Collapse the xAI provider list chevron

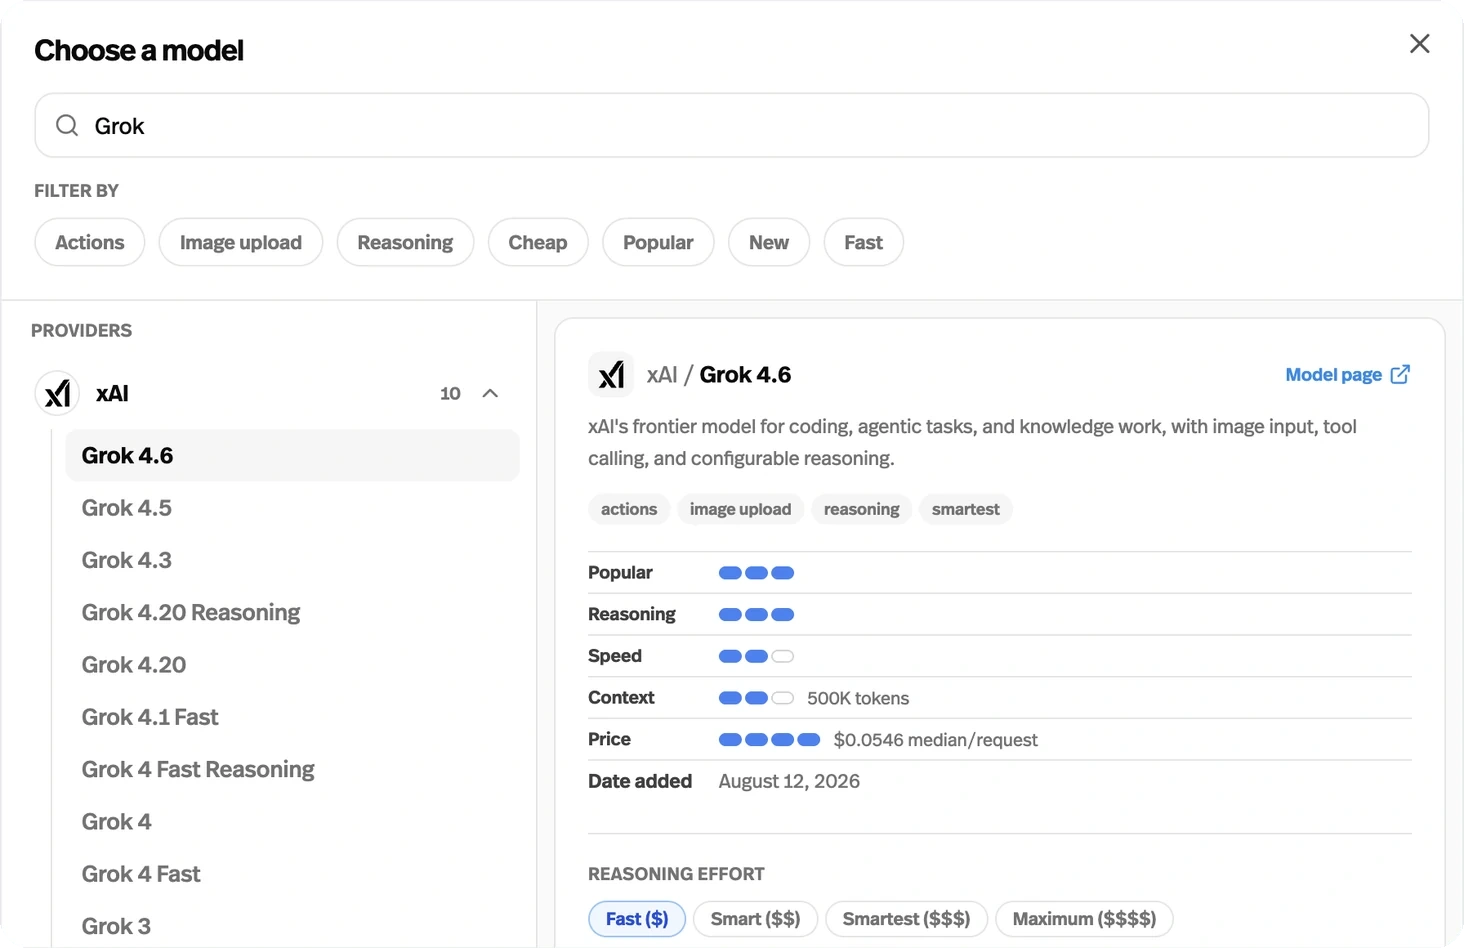coord(490,393)
